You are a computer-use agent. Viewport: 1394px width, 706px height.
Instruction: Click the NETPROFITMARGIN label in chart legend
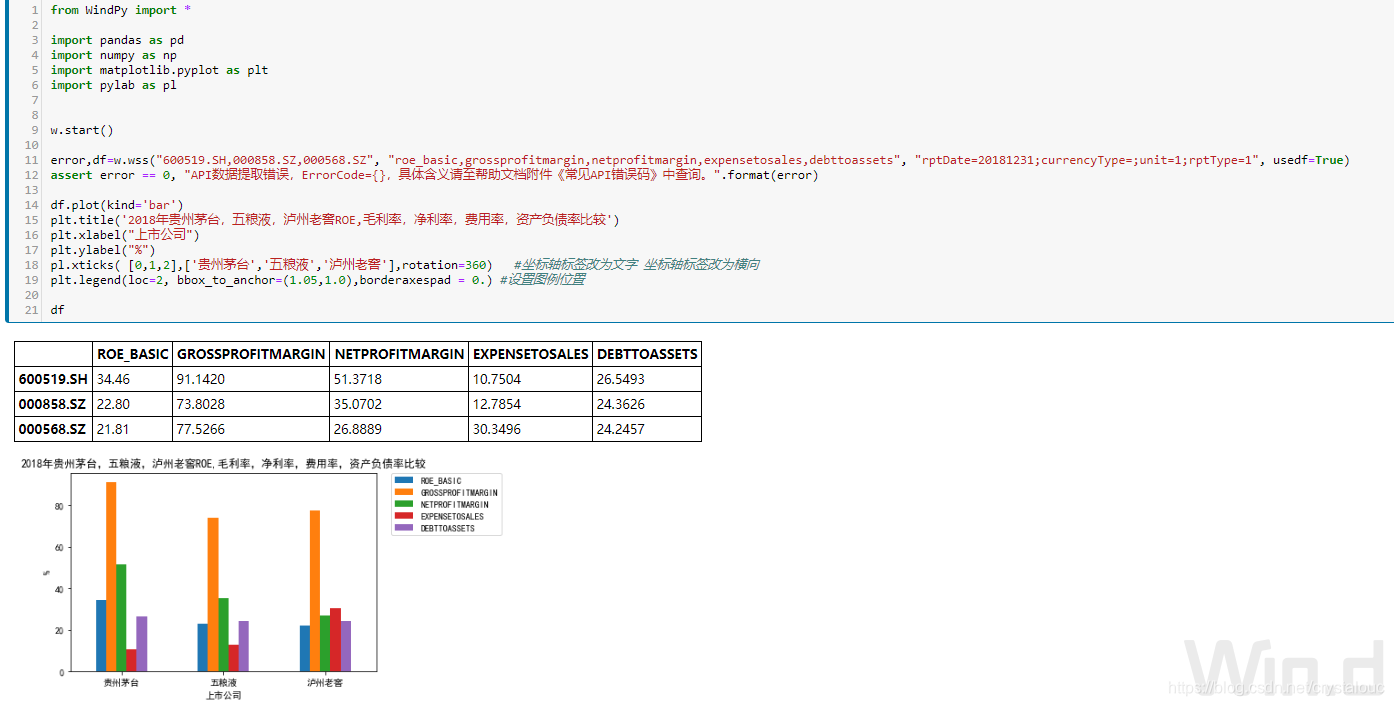[454, 505]
